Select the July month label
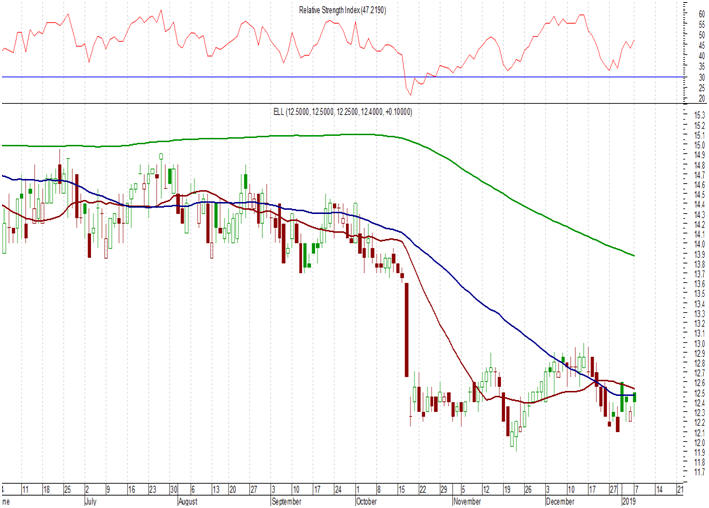This screenshot has width=709, height=508. click(x=90, y=502)
